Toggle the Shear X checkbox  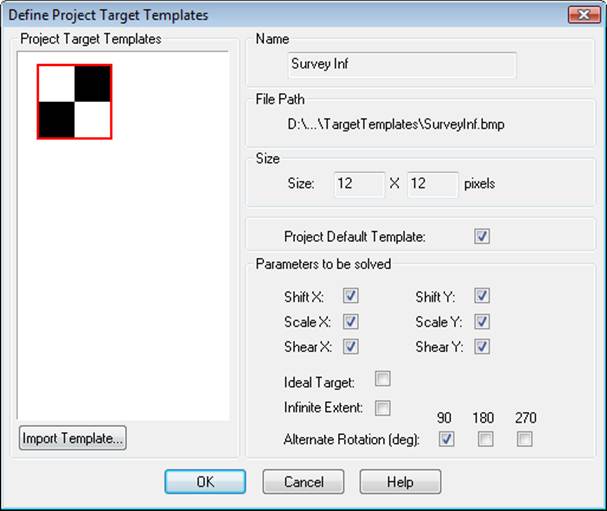point(350,347)
